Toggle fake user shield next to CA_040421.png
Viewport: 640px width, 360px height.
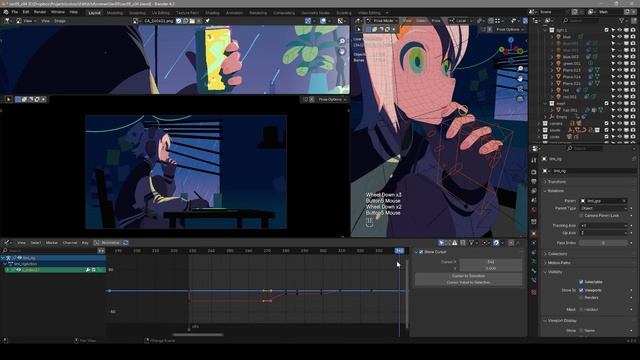point(179,20)
